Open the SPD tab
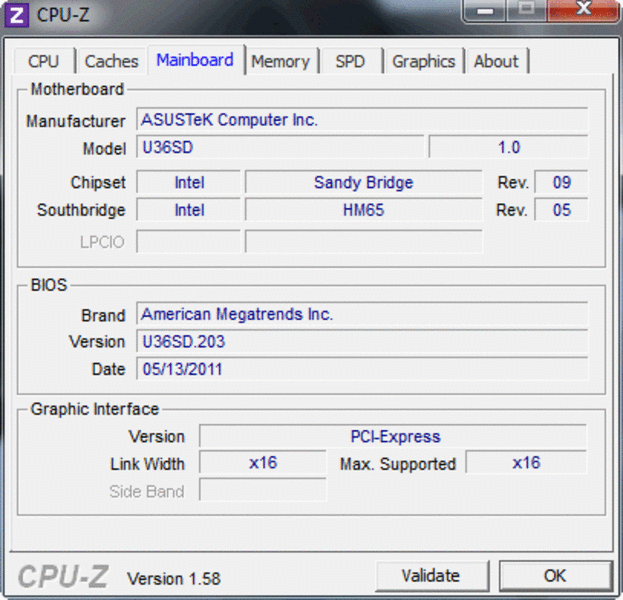The height and width of the screenshot is (600, 623). (x=350, y=61)
